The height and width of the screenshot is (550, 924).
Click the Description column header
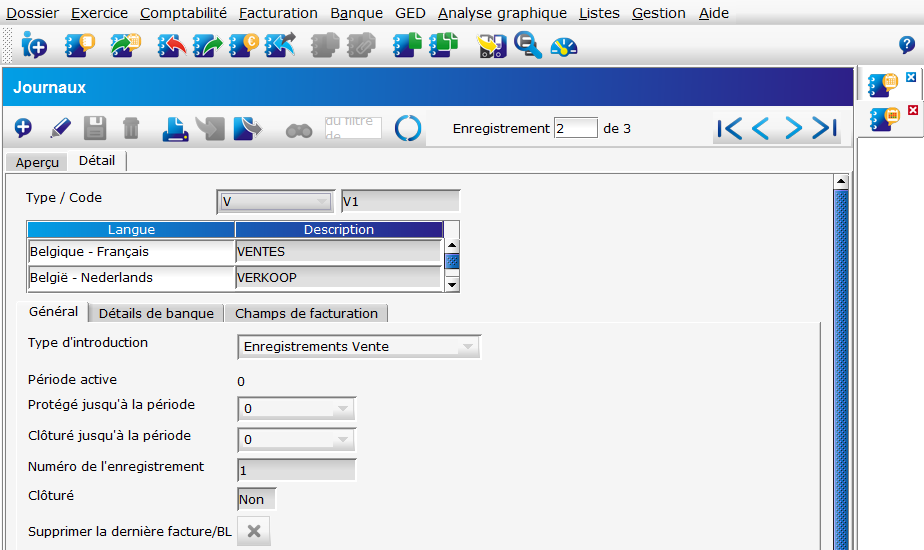[x=339, y=229]
